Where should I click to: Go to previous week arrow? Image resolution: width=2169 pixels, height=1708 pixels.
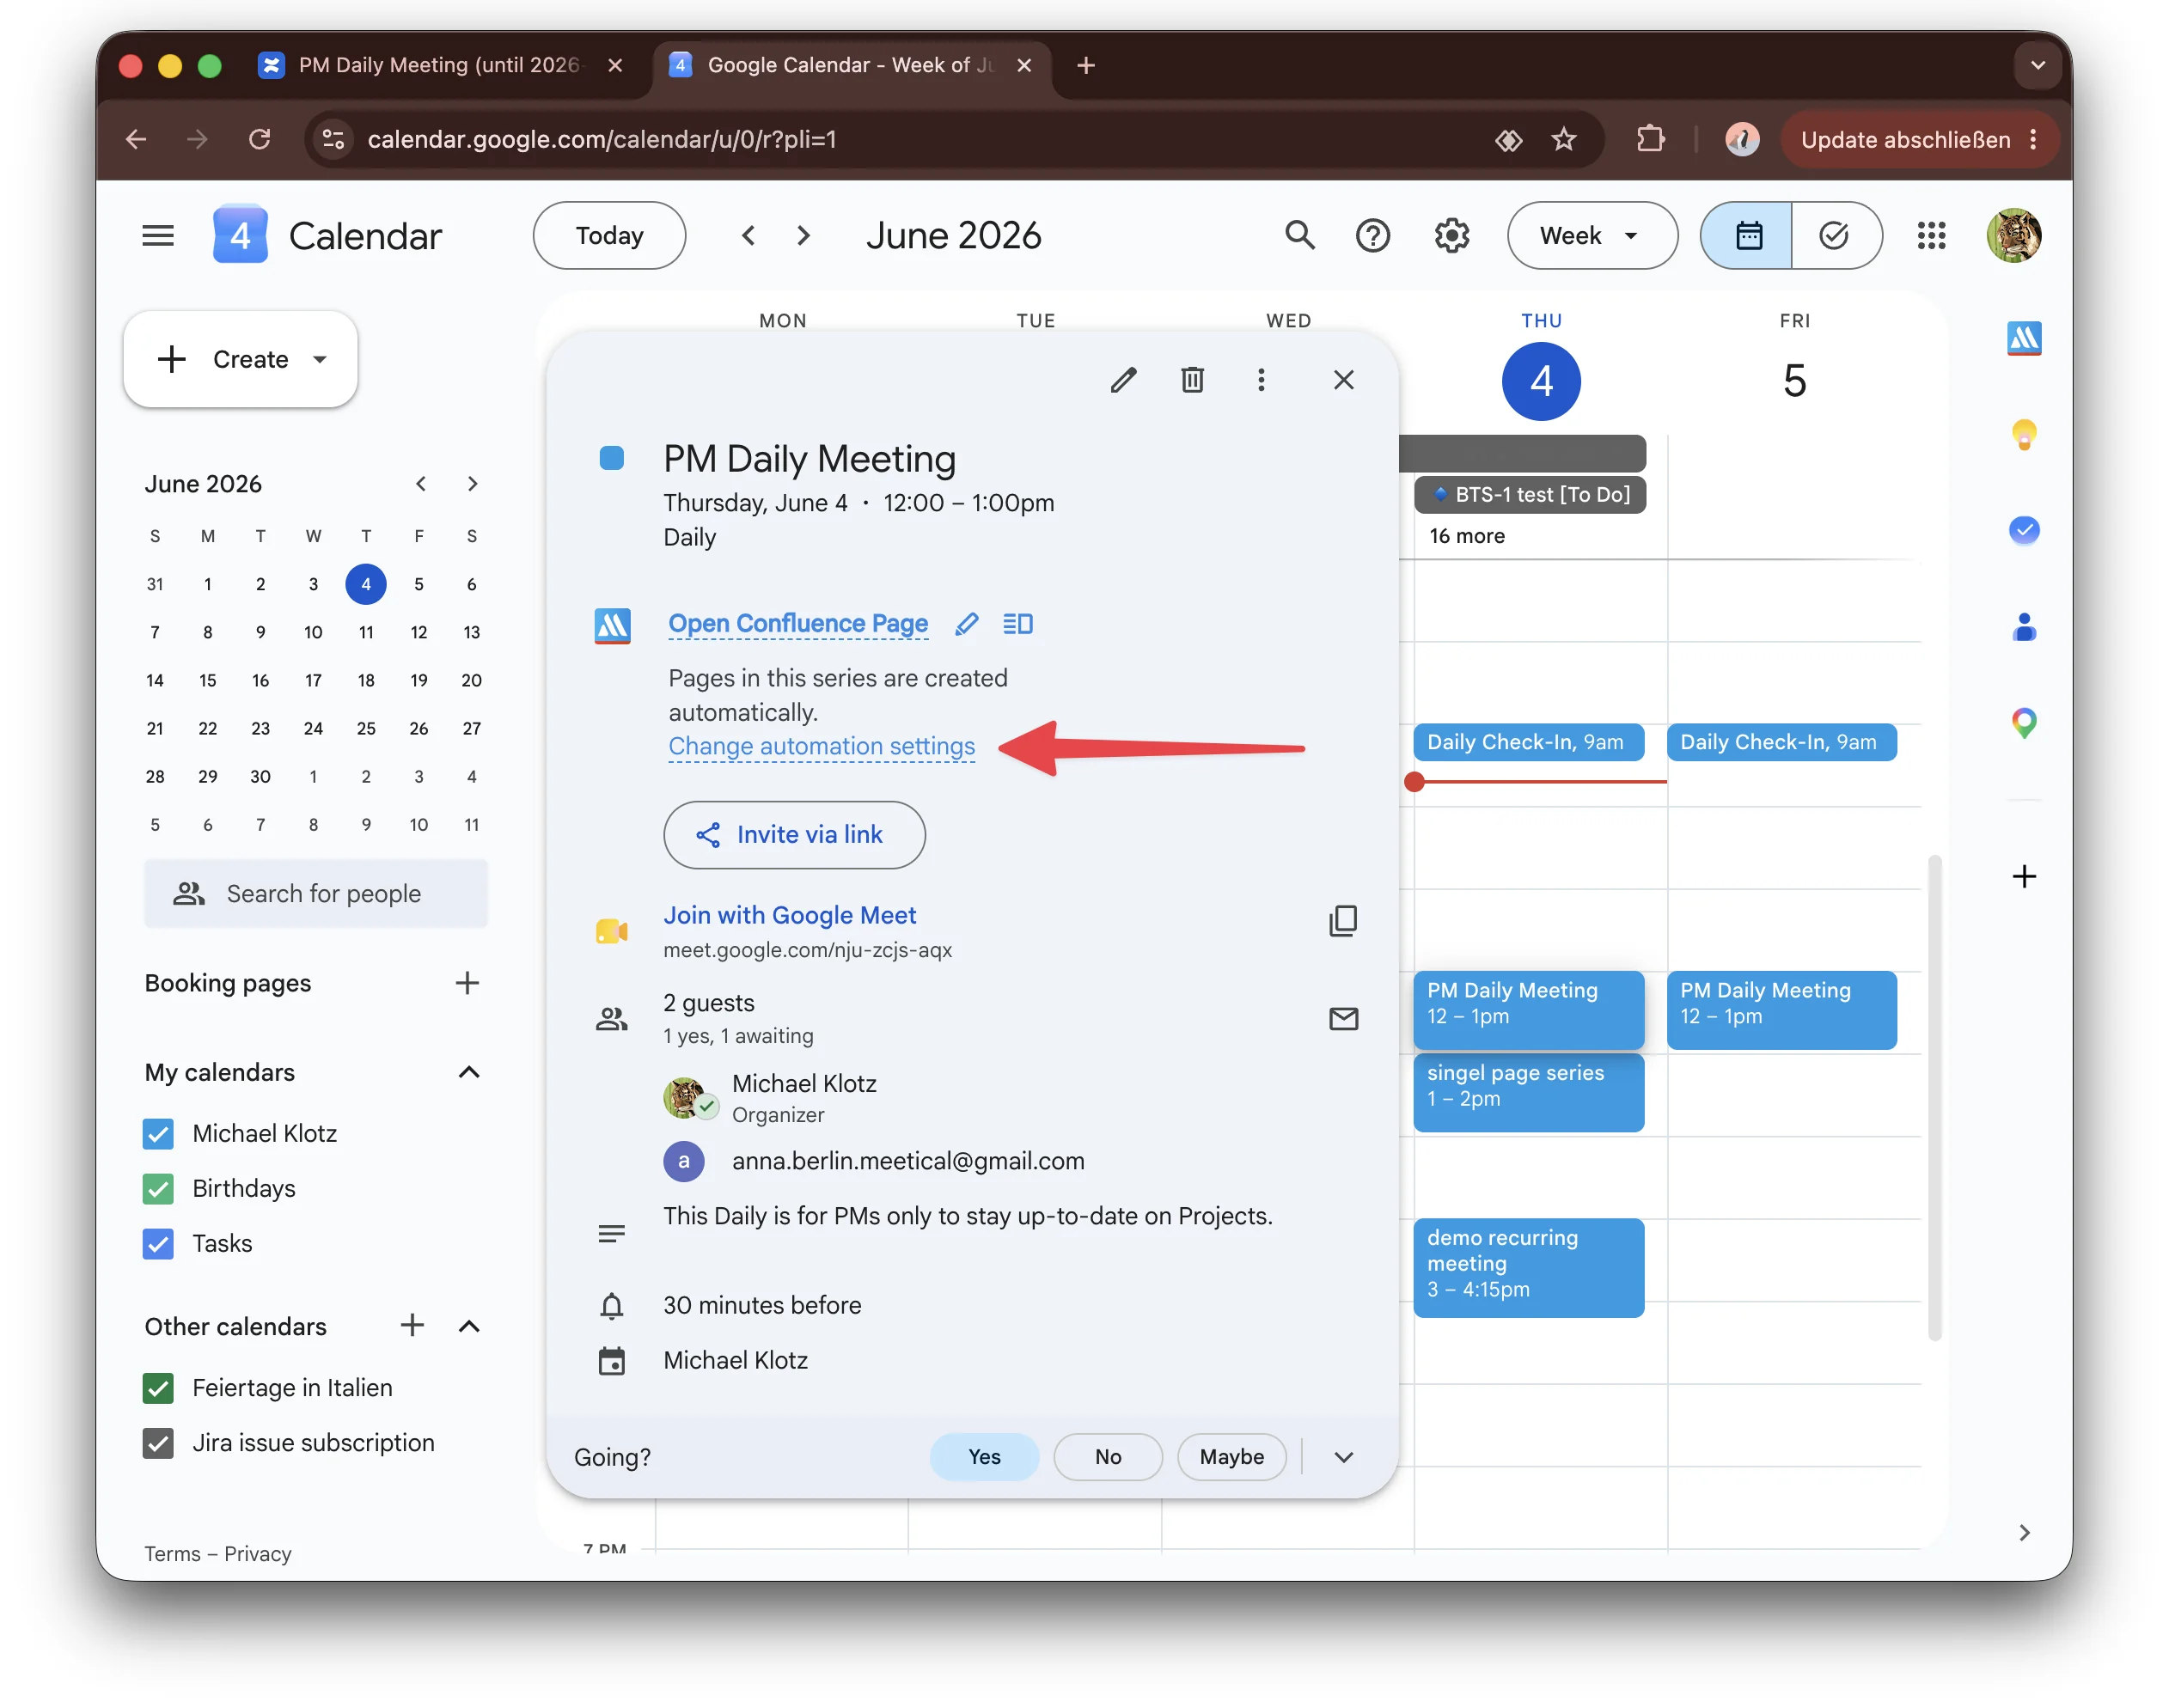[748, 236]
